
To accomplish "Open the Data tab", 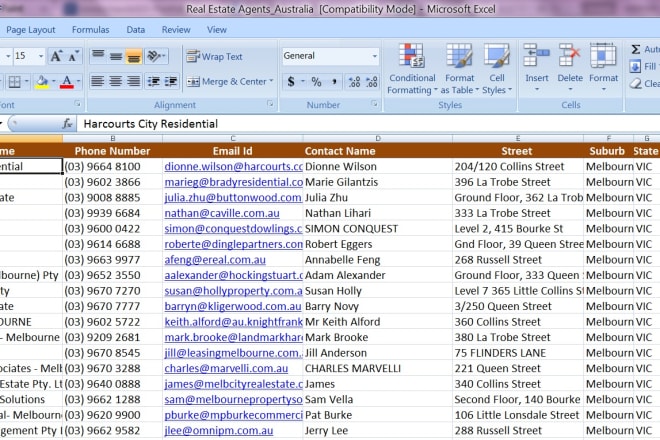I will (136, 30).
